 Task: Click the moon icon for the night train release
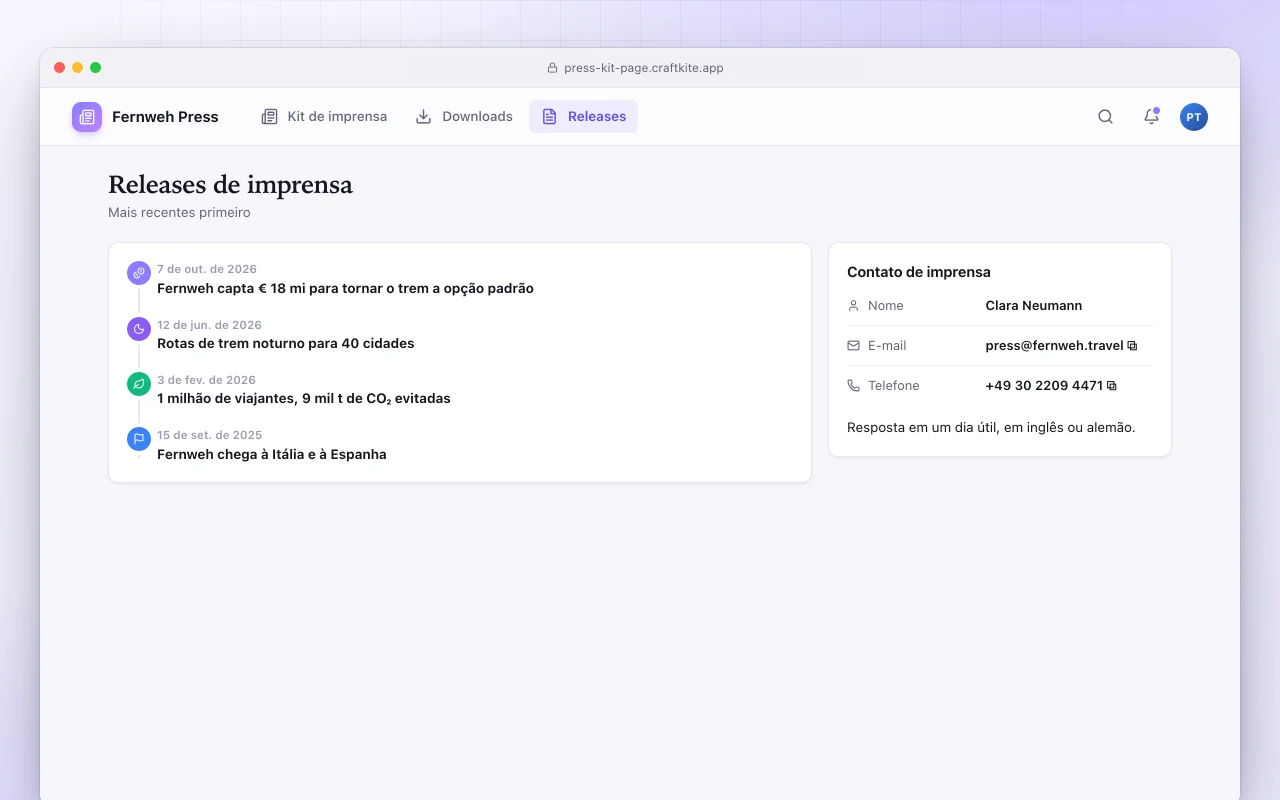[139, 328]
